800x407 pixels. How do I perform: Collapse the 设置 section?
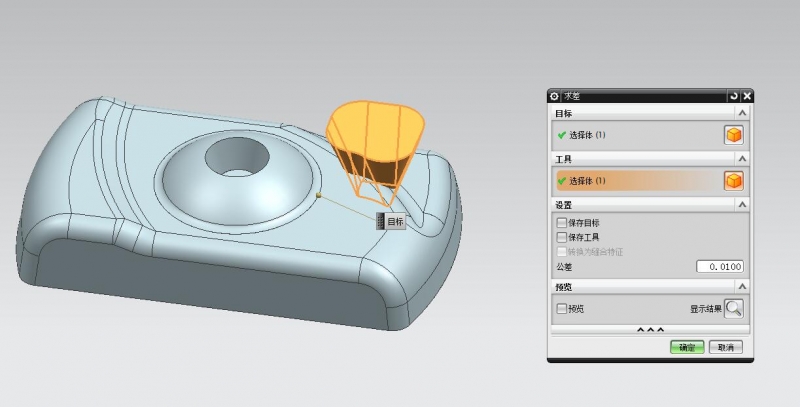point(742,204)
